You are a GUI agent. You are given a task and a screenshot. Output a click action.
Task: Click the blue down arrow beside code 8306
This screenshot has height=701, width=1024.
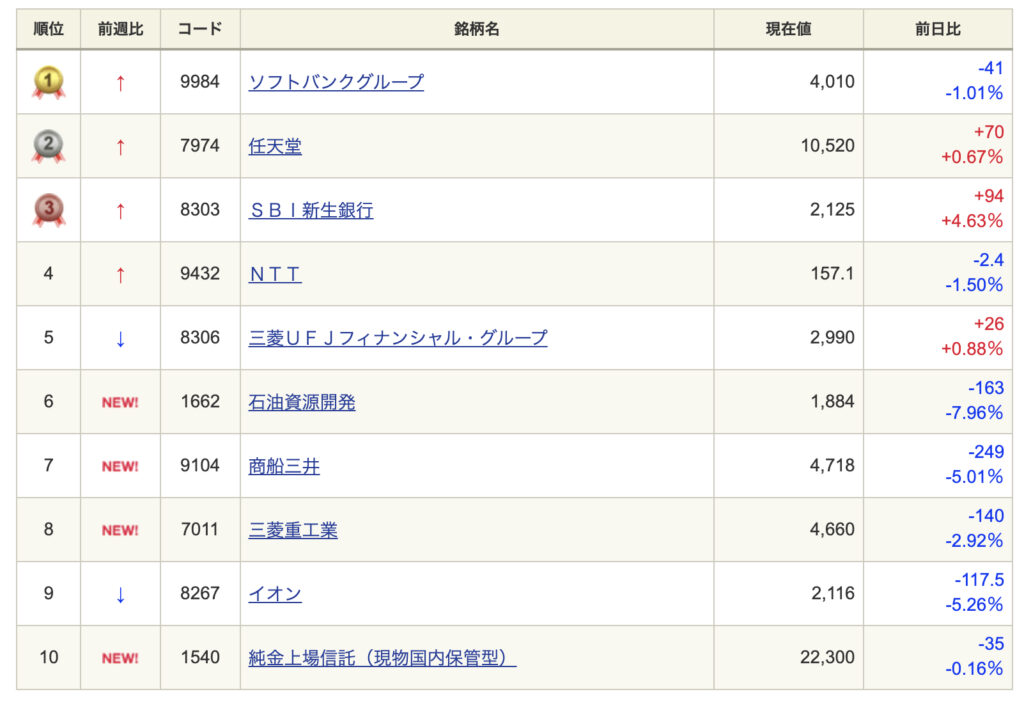(120, 339)
